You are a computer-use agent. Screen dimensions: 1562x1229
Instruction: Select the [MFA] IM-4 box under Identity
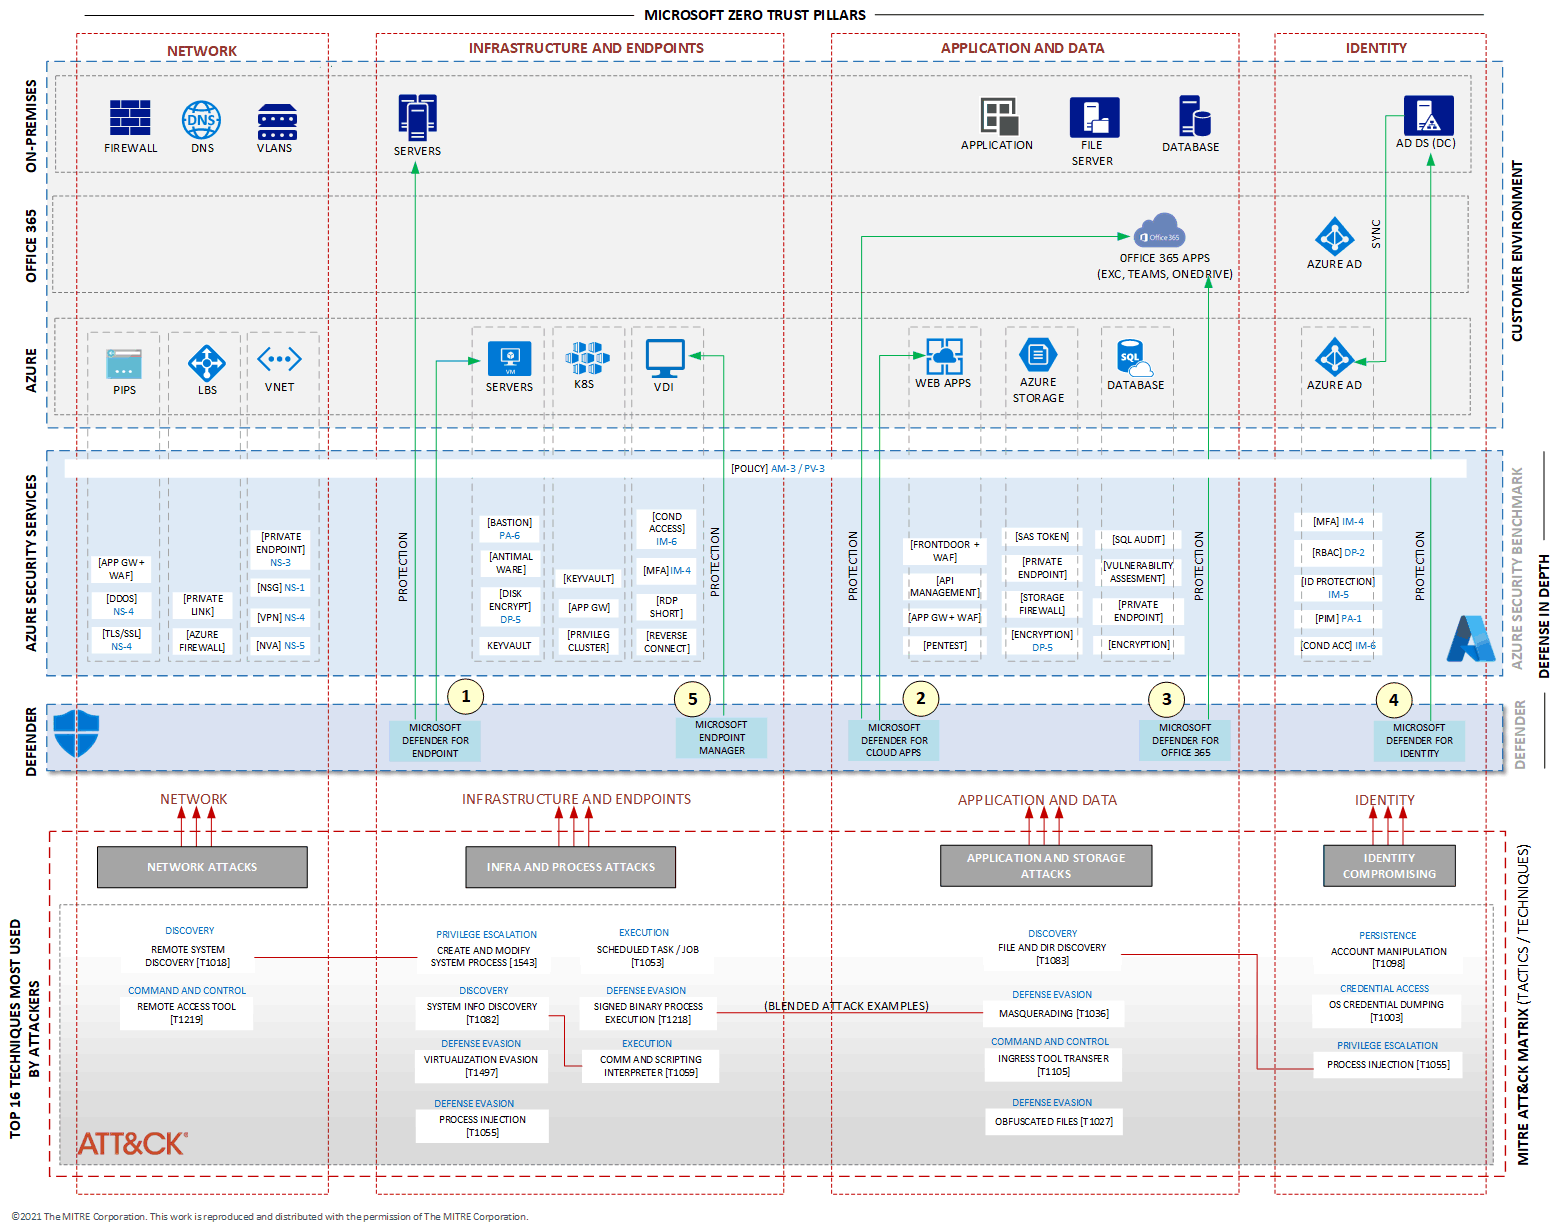1338,521
